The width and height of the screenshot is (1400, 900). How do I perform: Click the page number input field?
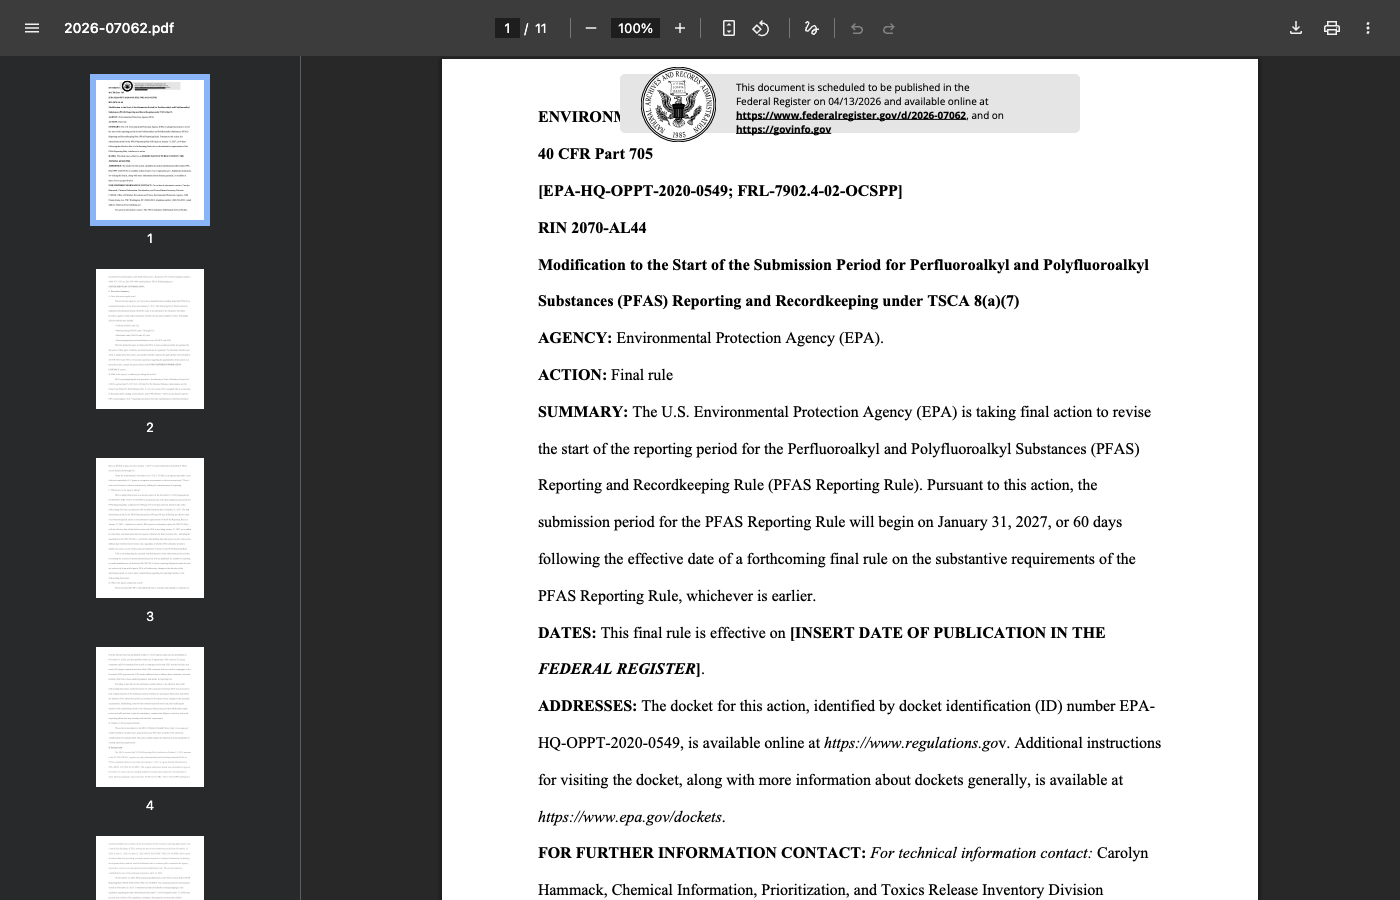507,28
